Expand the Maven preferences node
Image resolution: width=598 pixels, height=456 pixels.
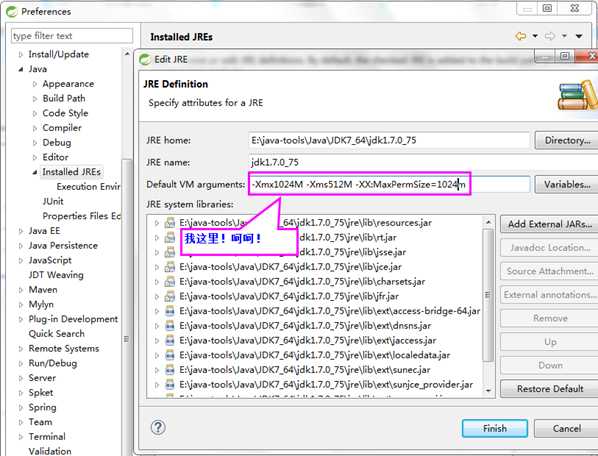click(x=21, y=290)
